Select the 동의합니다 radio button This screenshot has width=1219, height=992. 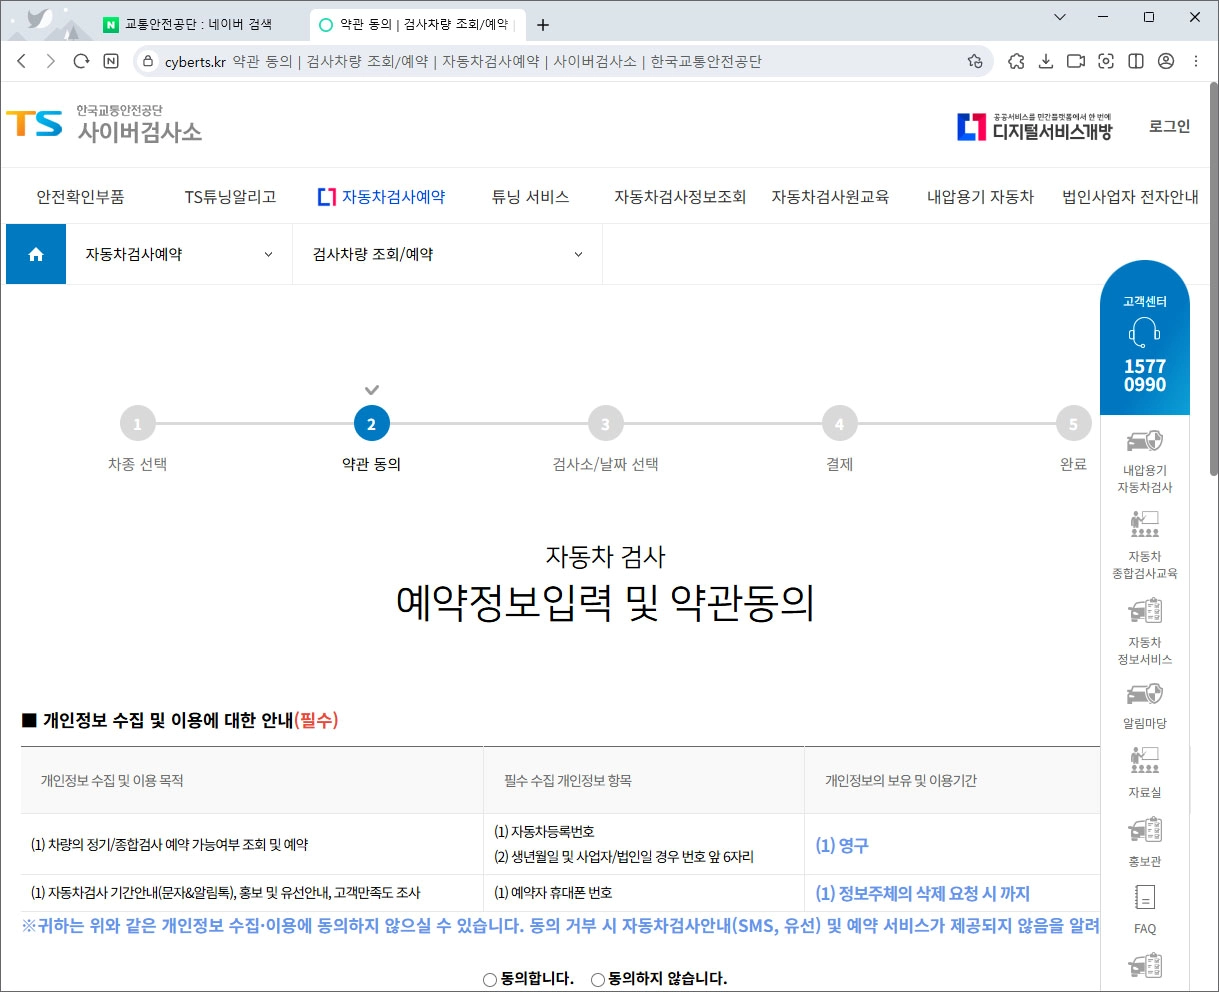pos(490,979)
